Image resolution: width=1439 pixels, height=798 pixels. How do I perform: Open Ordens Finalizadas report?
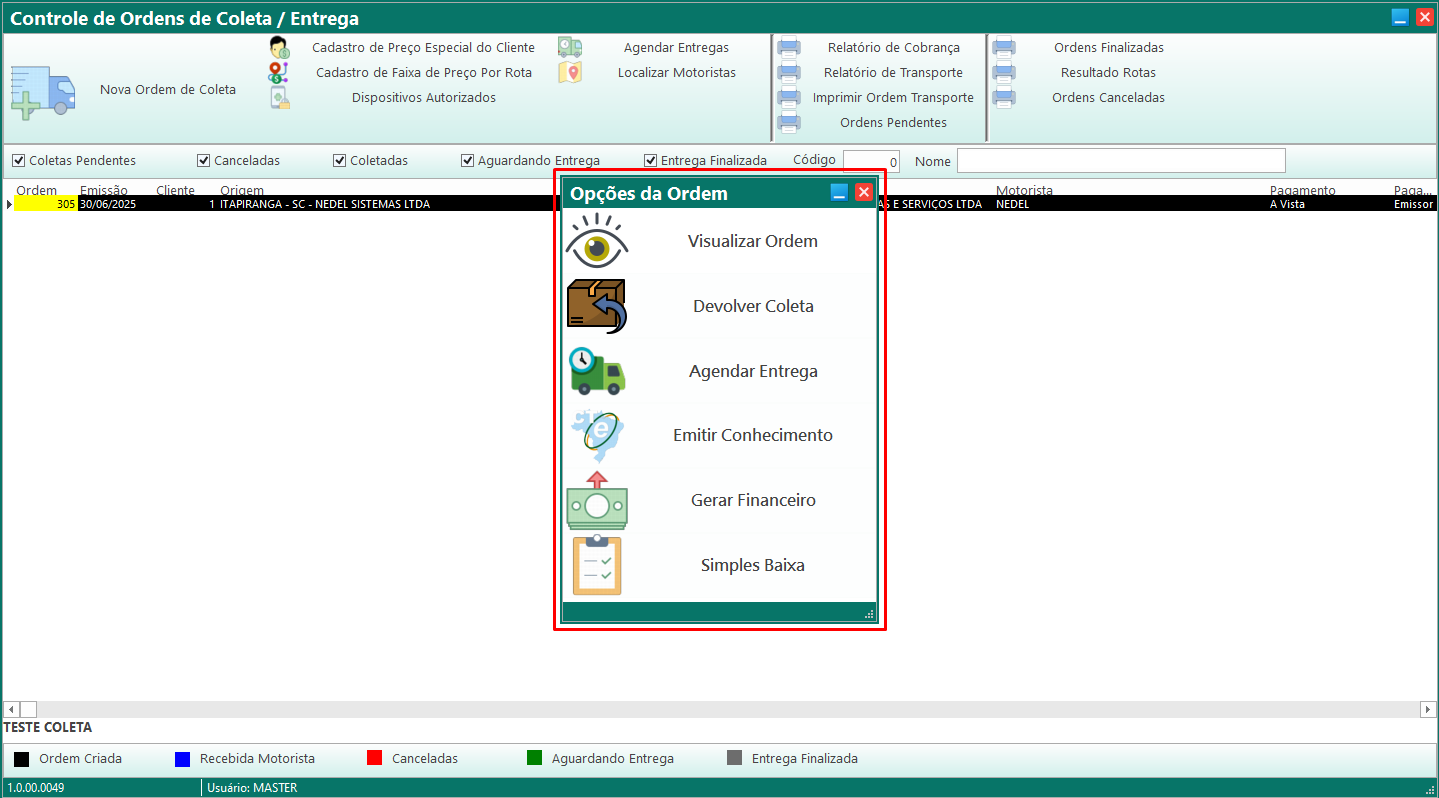pos(1108,48)
